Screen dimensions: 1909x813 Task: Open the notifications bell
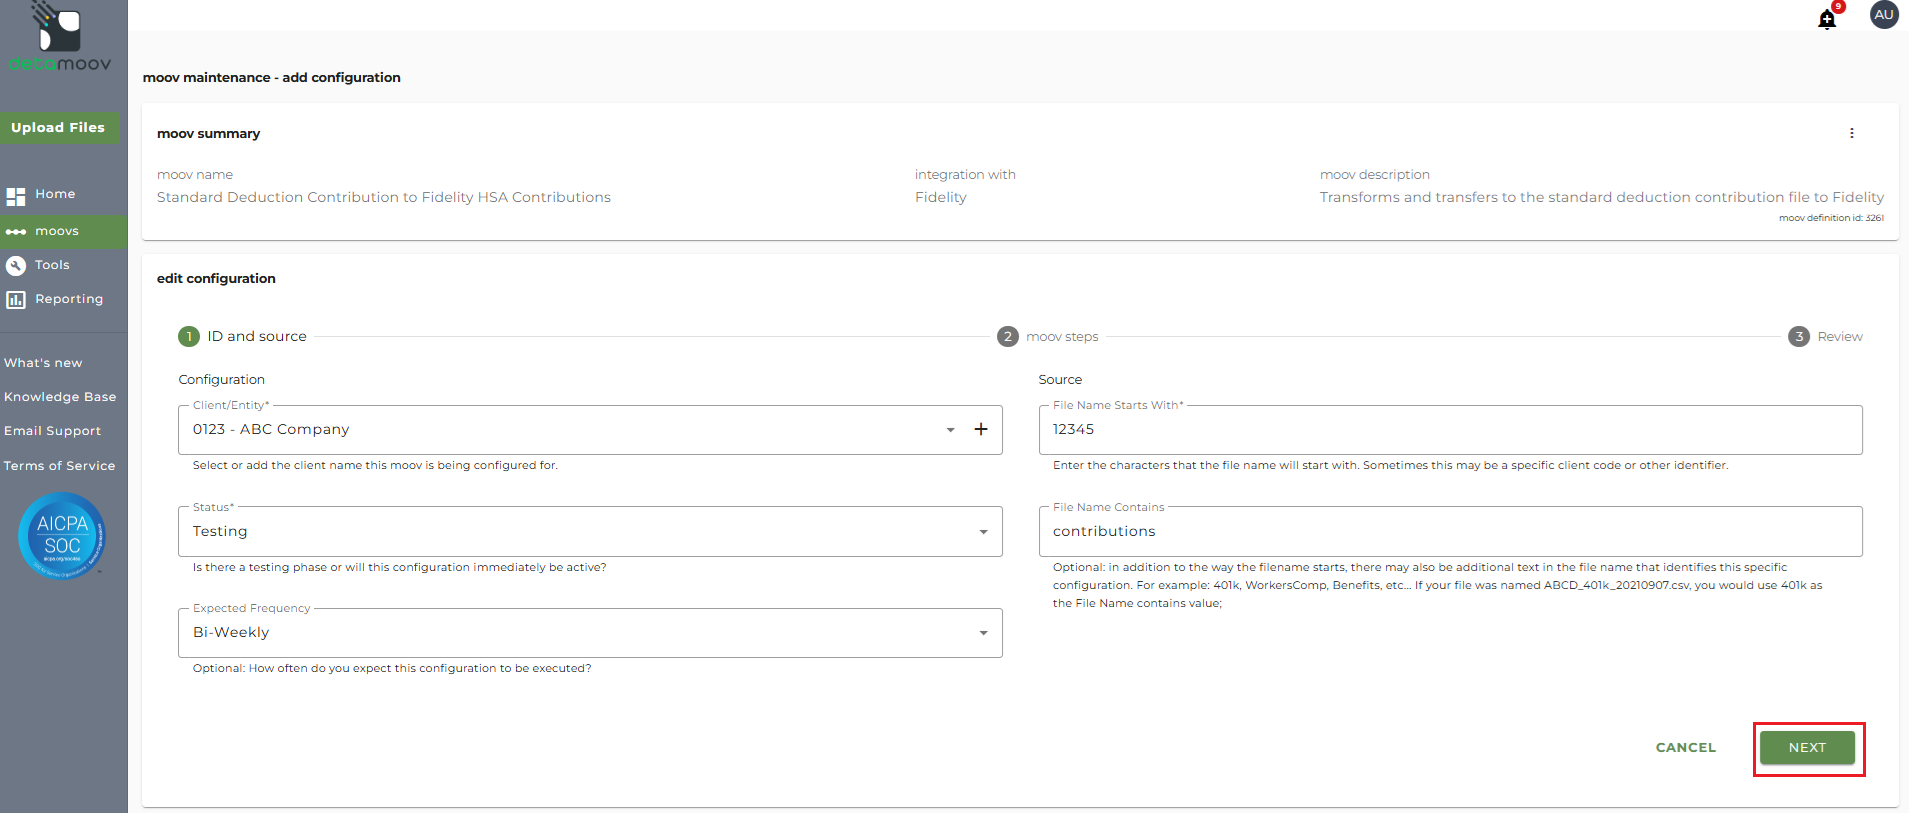[1827, 19]
